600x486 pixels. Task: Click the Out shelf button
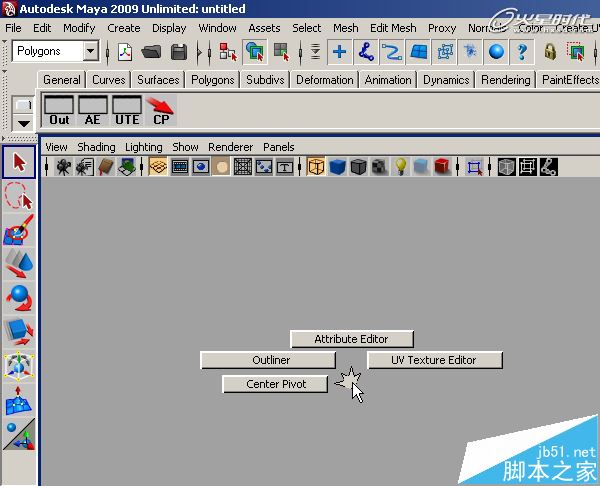pyautogui.click(x=59, y=111)
